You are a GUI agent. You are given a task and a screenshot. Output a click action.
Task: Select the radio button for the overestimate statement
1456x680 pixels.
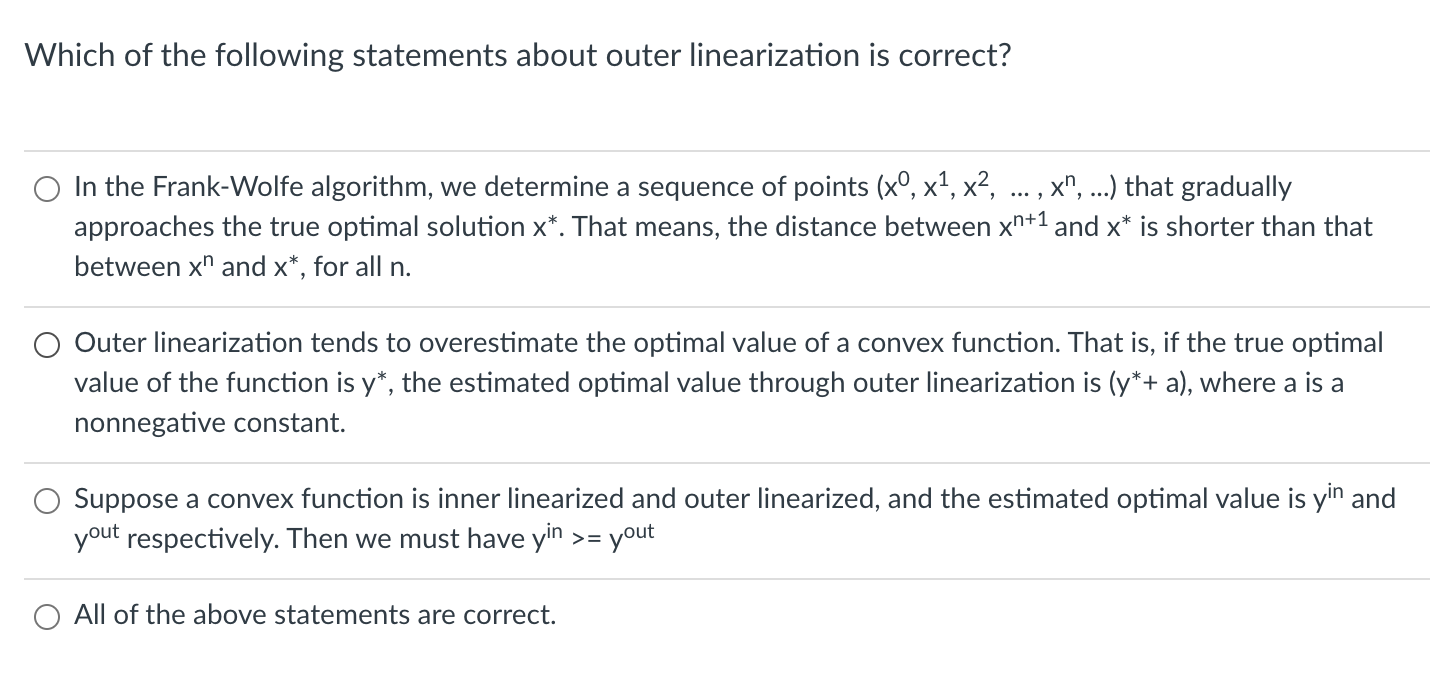[x=46, y=344]
